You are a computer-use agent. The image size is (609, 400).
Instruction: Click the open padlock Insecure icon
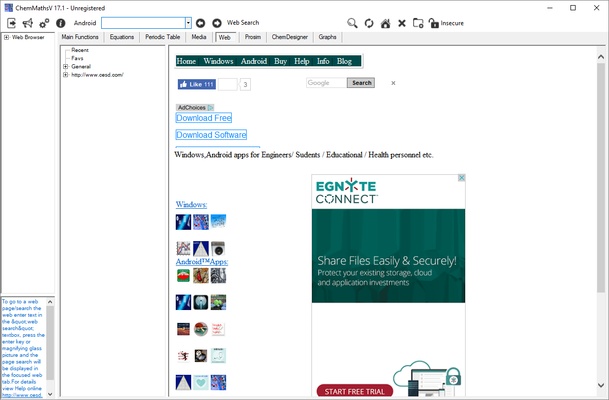pyautogui.click(x=433, y=23)
